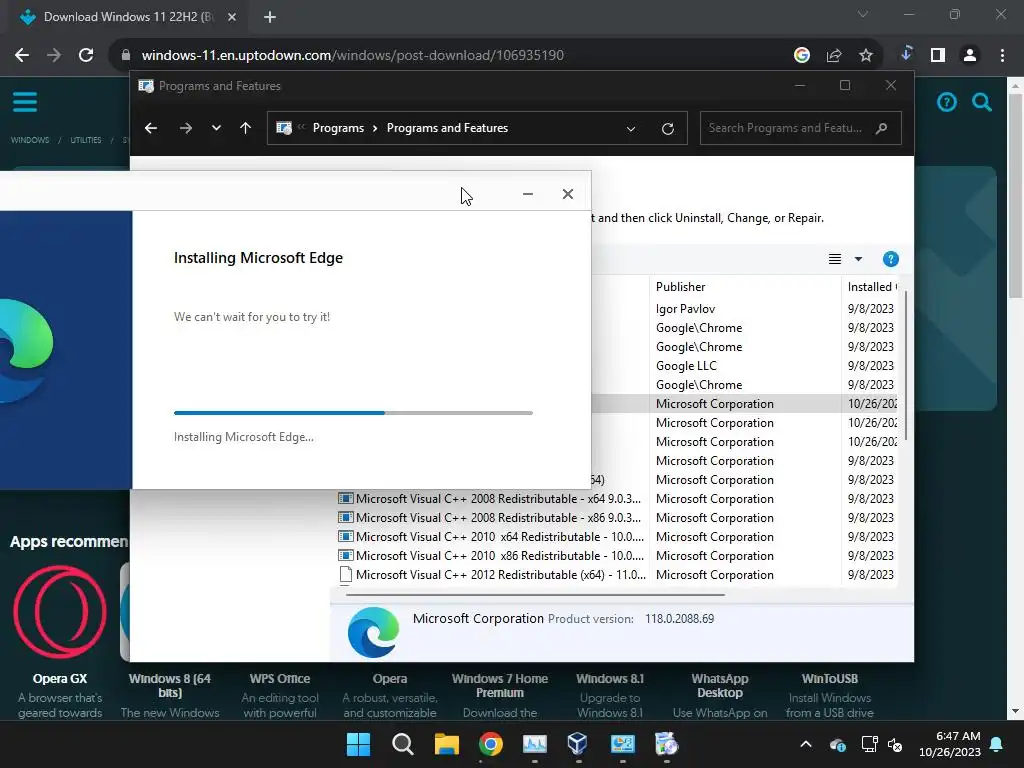Minimize the Edge installer dialog
Viewport: 1024px width, 768px height.
(x=528, y=194)
